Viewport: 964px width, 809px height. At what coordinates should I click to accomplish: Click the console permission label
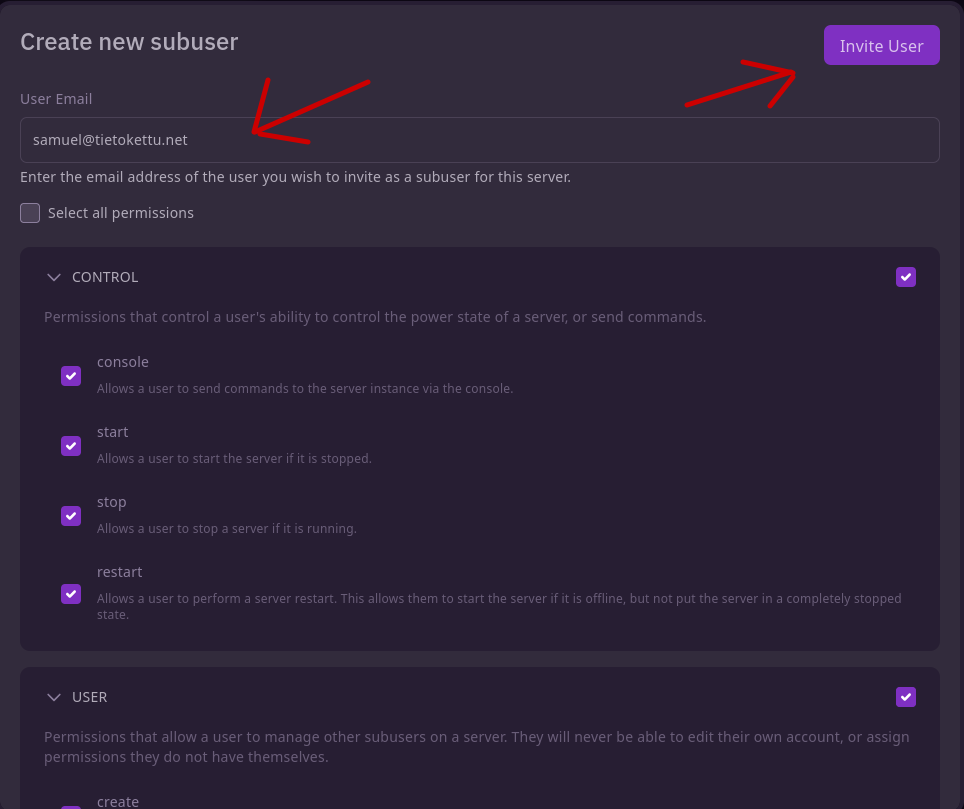(x=123, y=362)
